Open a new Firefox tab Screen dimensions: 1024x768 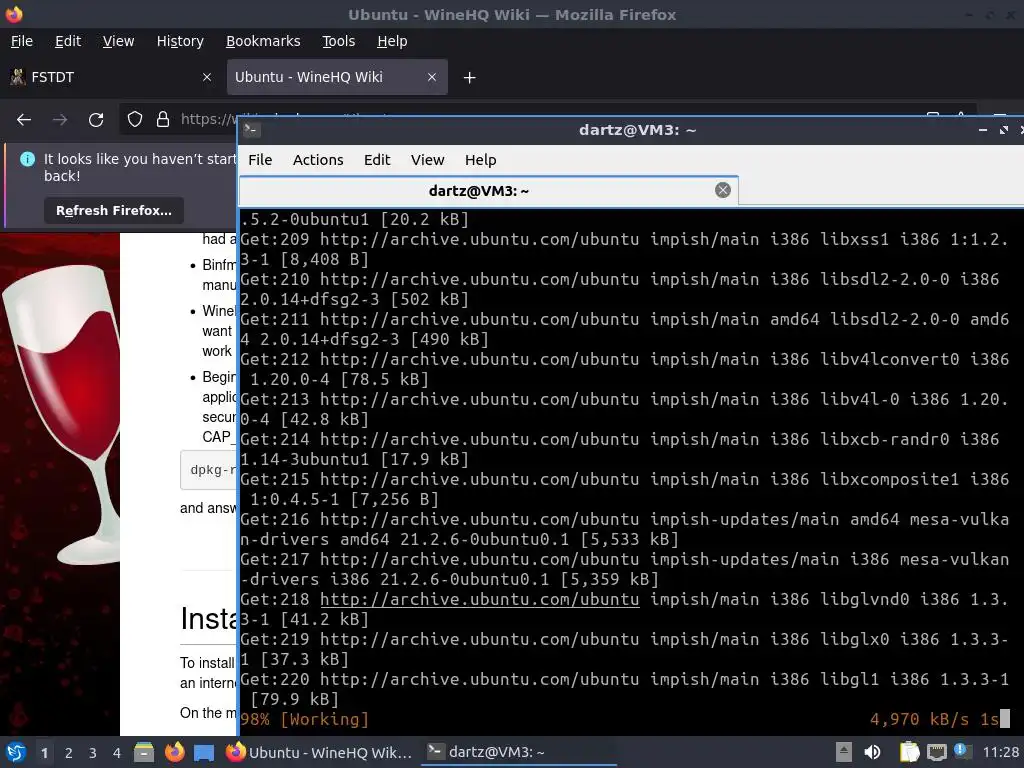[470, 78]
